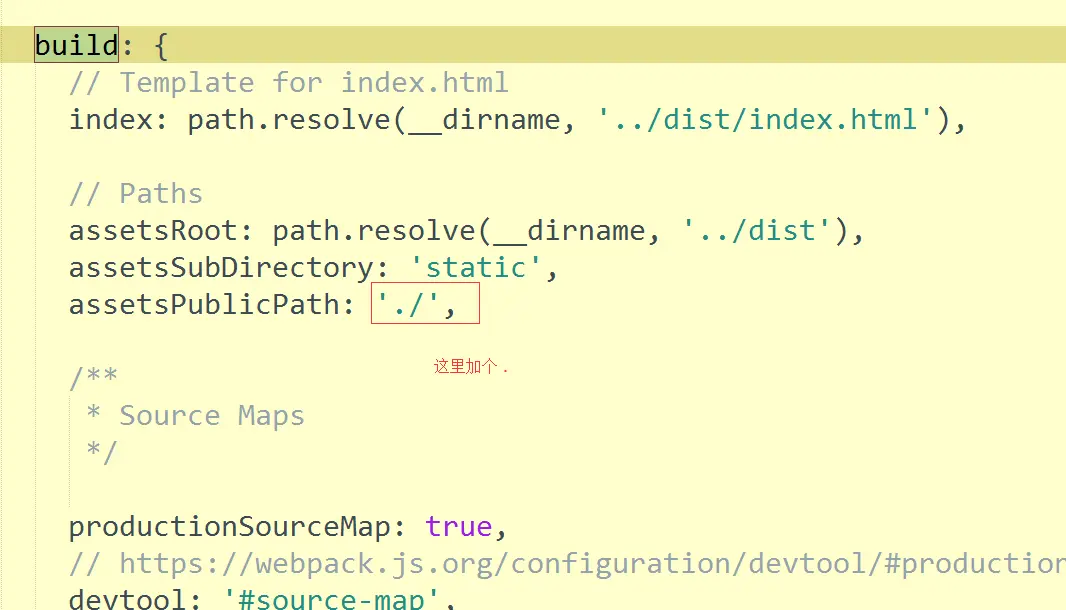The width and height of the screenshot is (1066, 610).
Task: Click the 'productionSourceMap:' property name
Action: coord(237,527)
